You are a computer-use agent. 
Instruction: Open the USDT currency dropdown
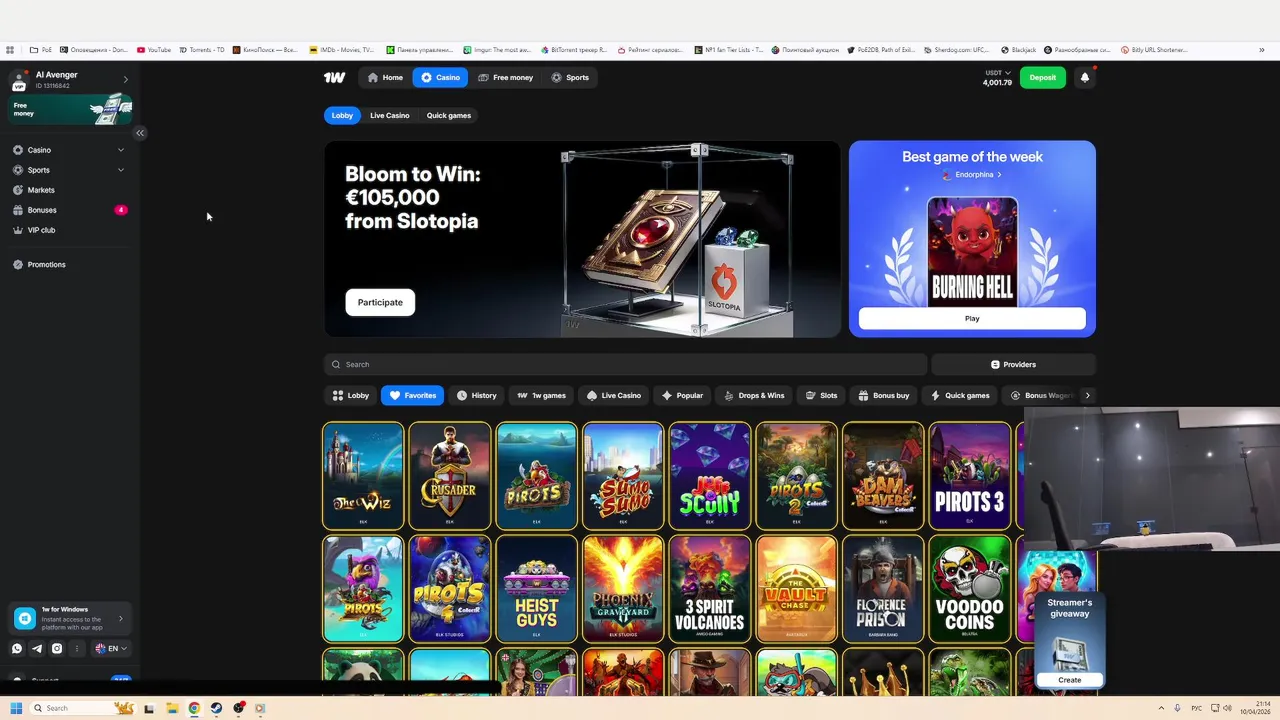click(997, 77)
